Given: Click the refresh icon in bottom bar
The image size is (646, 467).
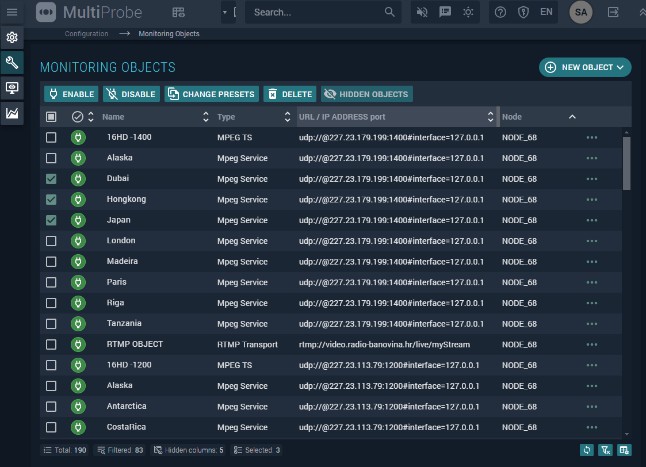Looking at the screenshot, I should click(587, 450).
